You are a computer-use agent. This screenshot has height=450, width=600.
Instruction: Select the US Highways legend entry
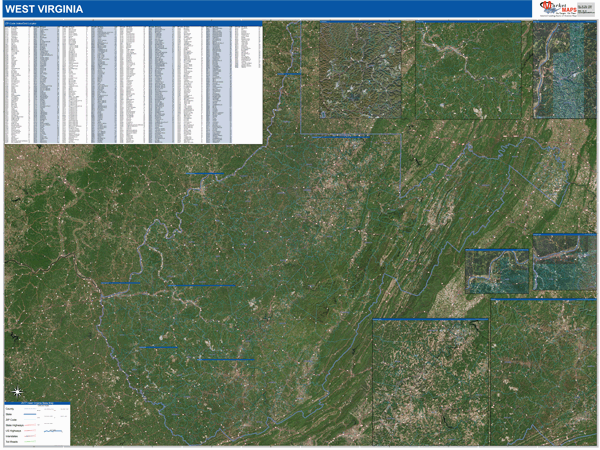pyautogui.click(x=13, y=430)
